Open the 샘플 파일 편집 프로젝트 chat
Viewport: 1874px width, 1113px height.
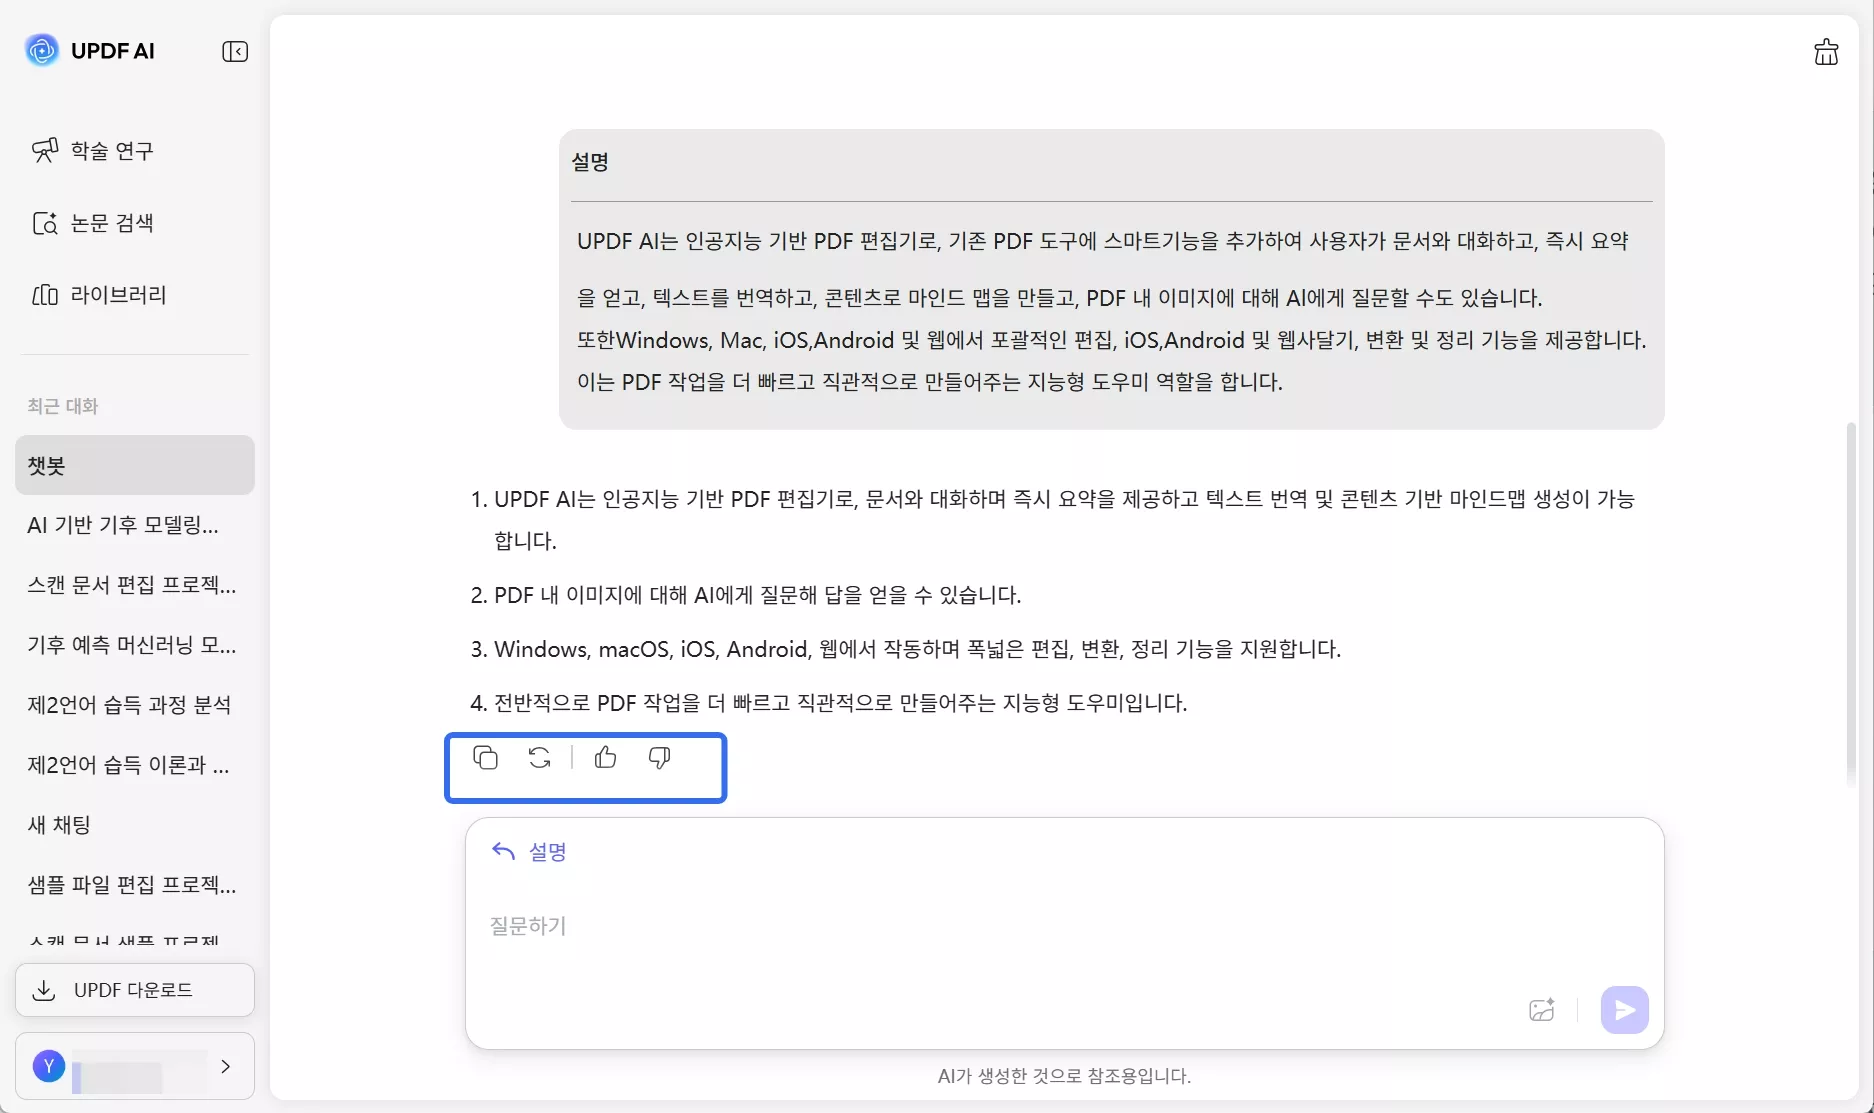click(131, 885)
